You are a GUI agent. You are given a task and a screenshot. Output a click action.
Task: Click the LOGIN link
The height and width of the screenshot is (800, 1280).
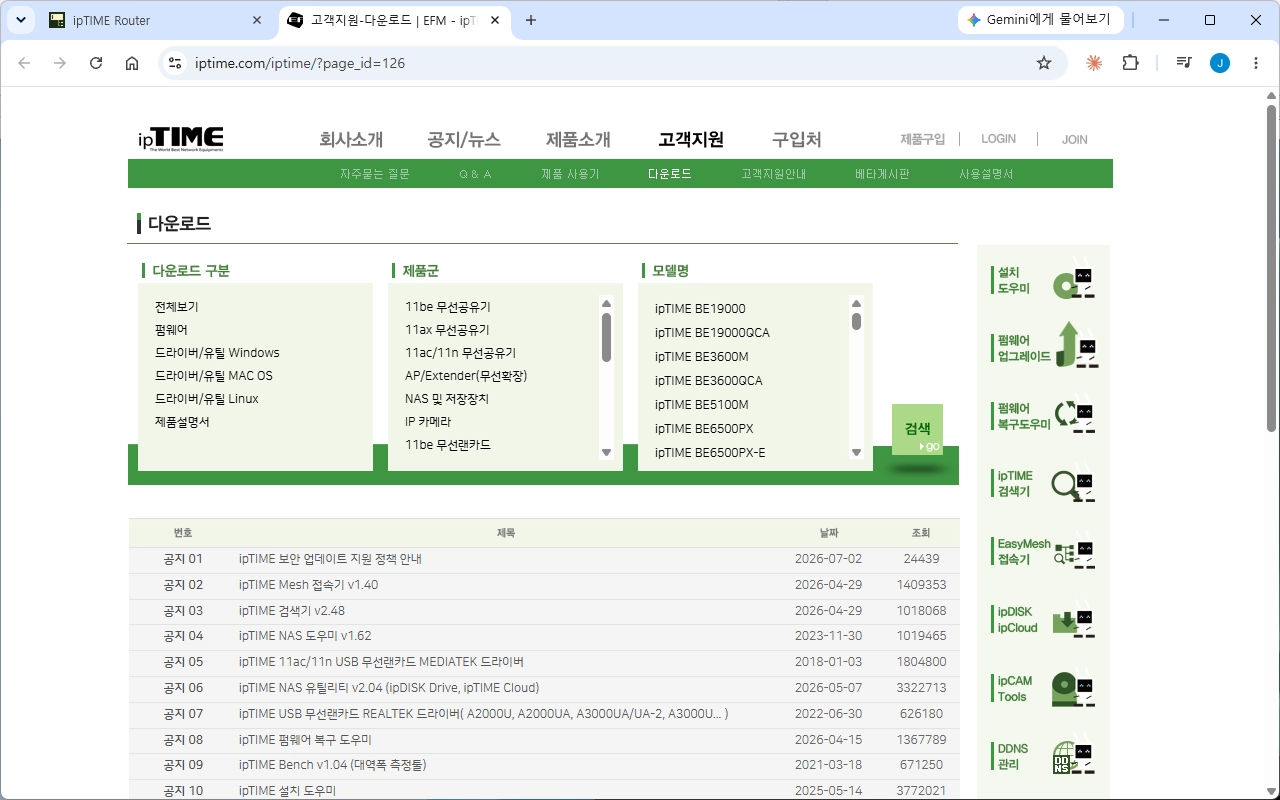point(998,139)
